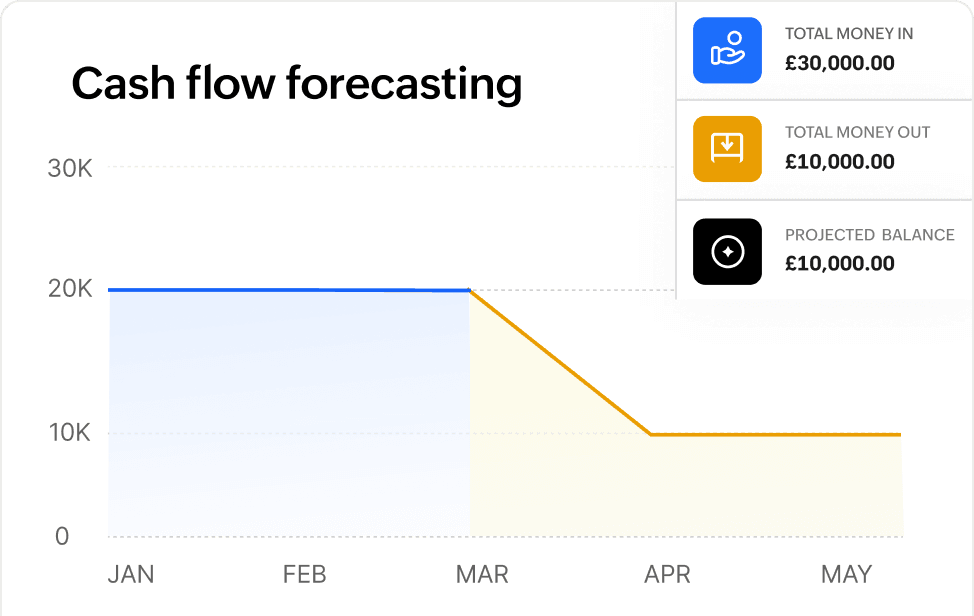Click the 20K y-axis label
This screenshot has height=616, width=974.
tap(70, 289)
